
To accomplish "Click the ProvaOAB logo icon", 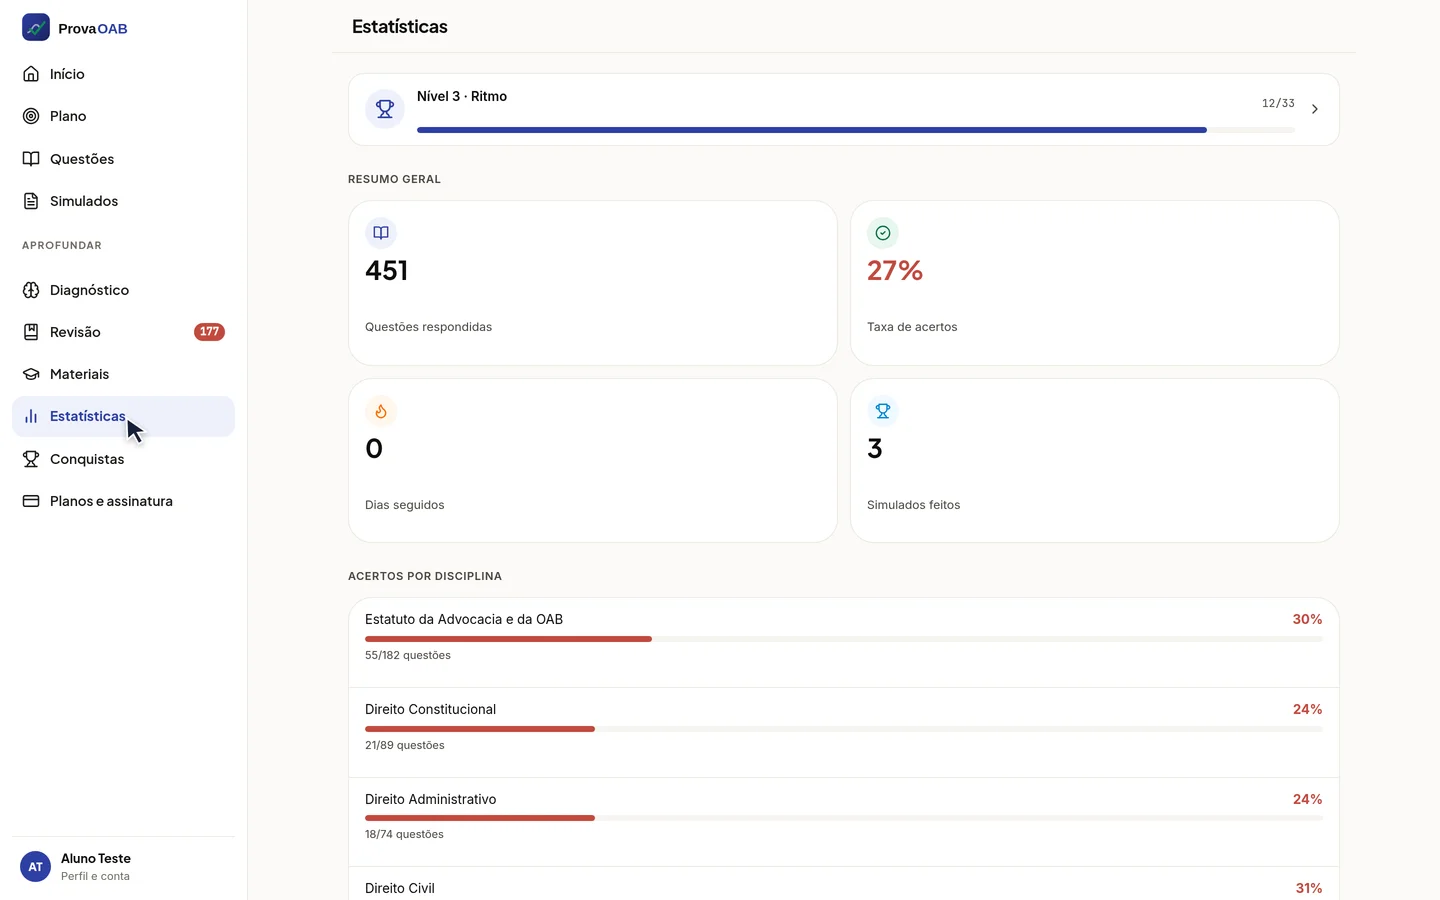I will (x=36, y=27).
